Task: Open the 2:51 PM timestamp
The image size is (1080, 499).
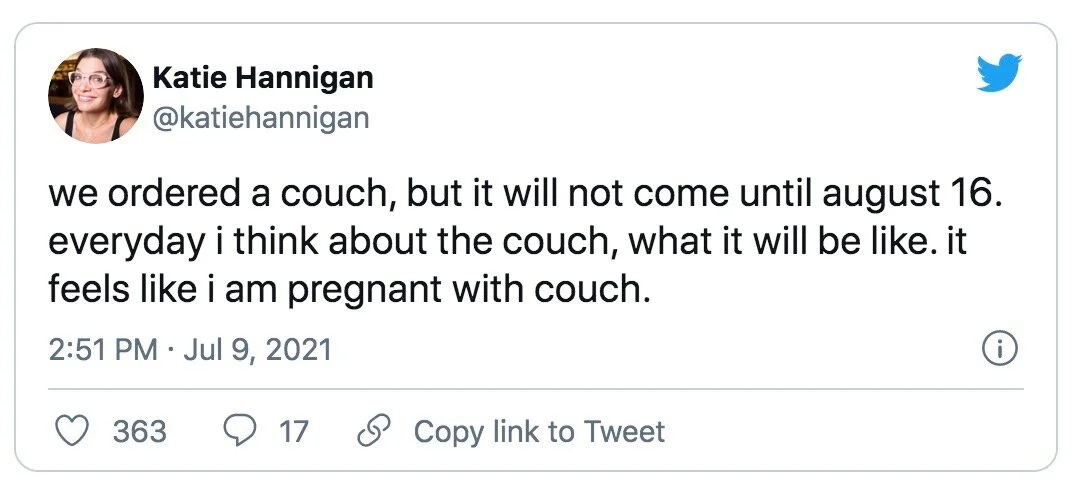Action: [x=103, y=350]
